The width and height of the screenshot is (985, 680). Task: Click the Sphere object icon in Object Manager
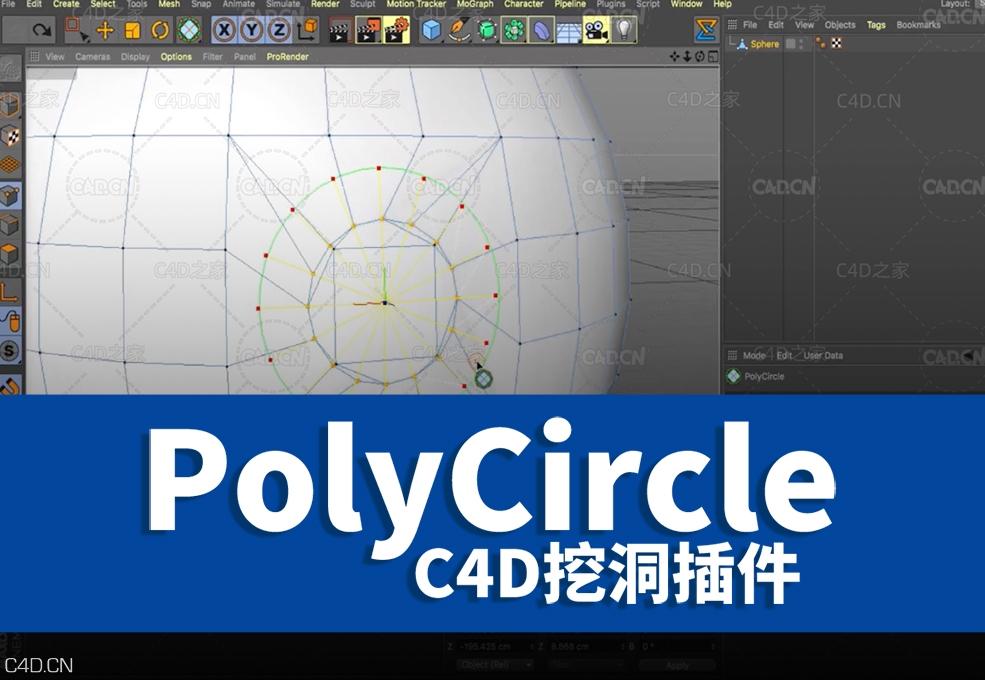(742, 43)
